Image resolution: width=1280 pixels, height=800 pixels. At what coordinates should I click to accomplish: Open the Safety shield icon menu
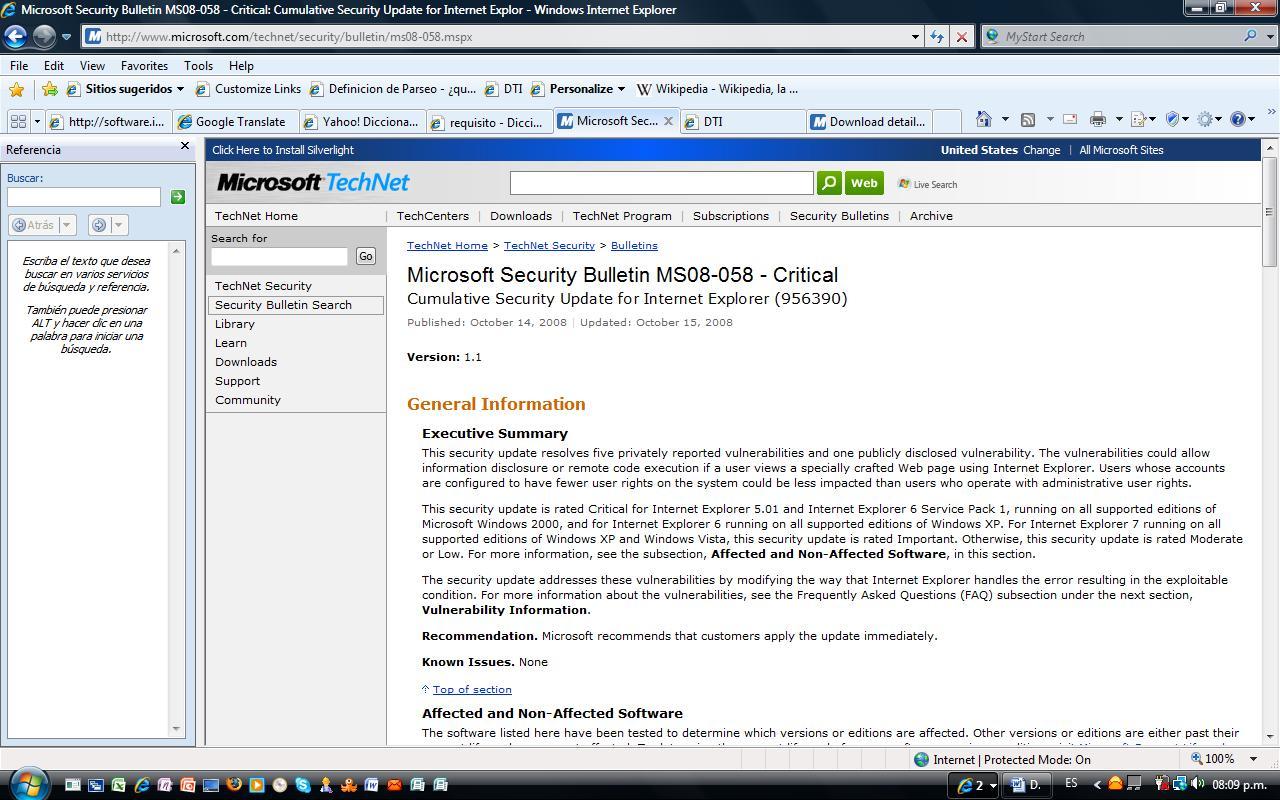click(1174, 119)
